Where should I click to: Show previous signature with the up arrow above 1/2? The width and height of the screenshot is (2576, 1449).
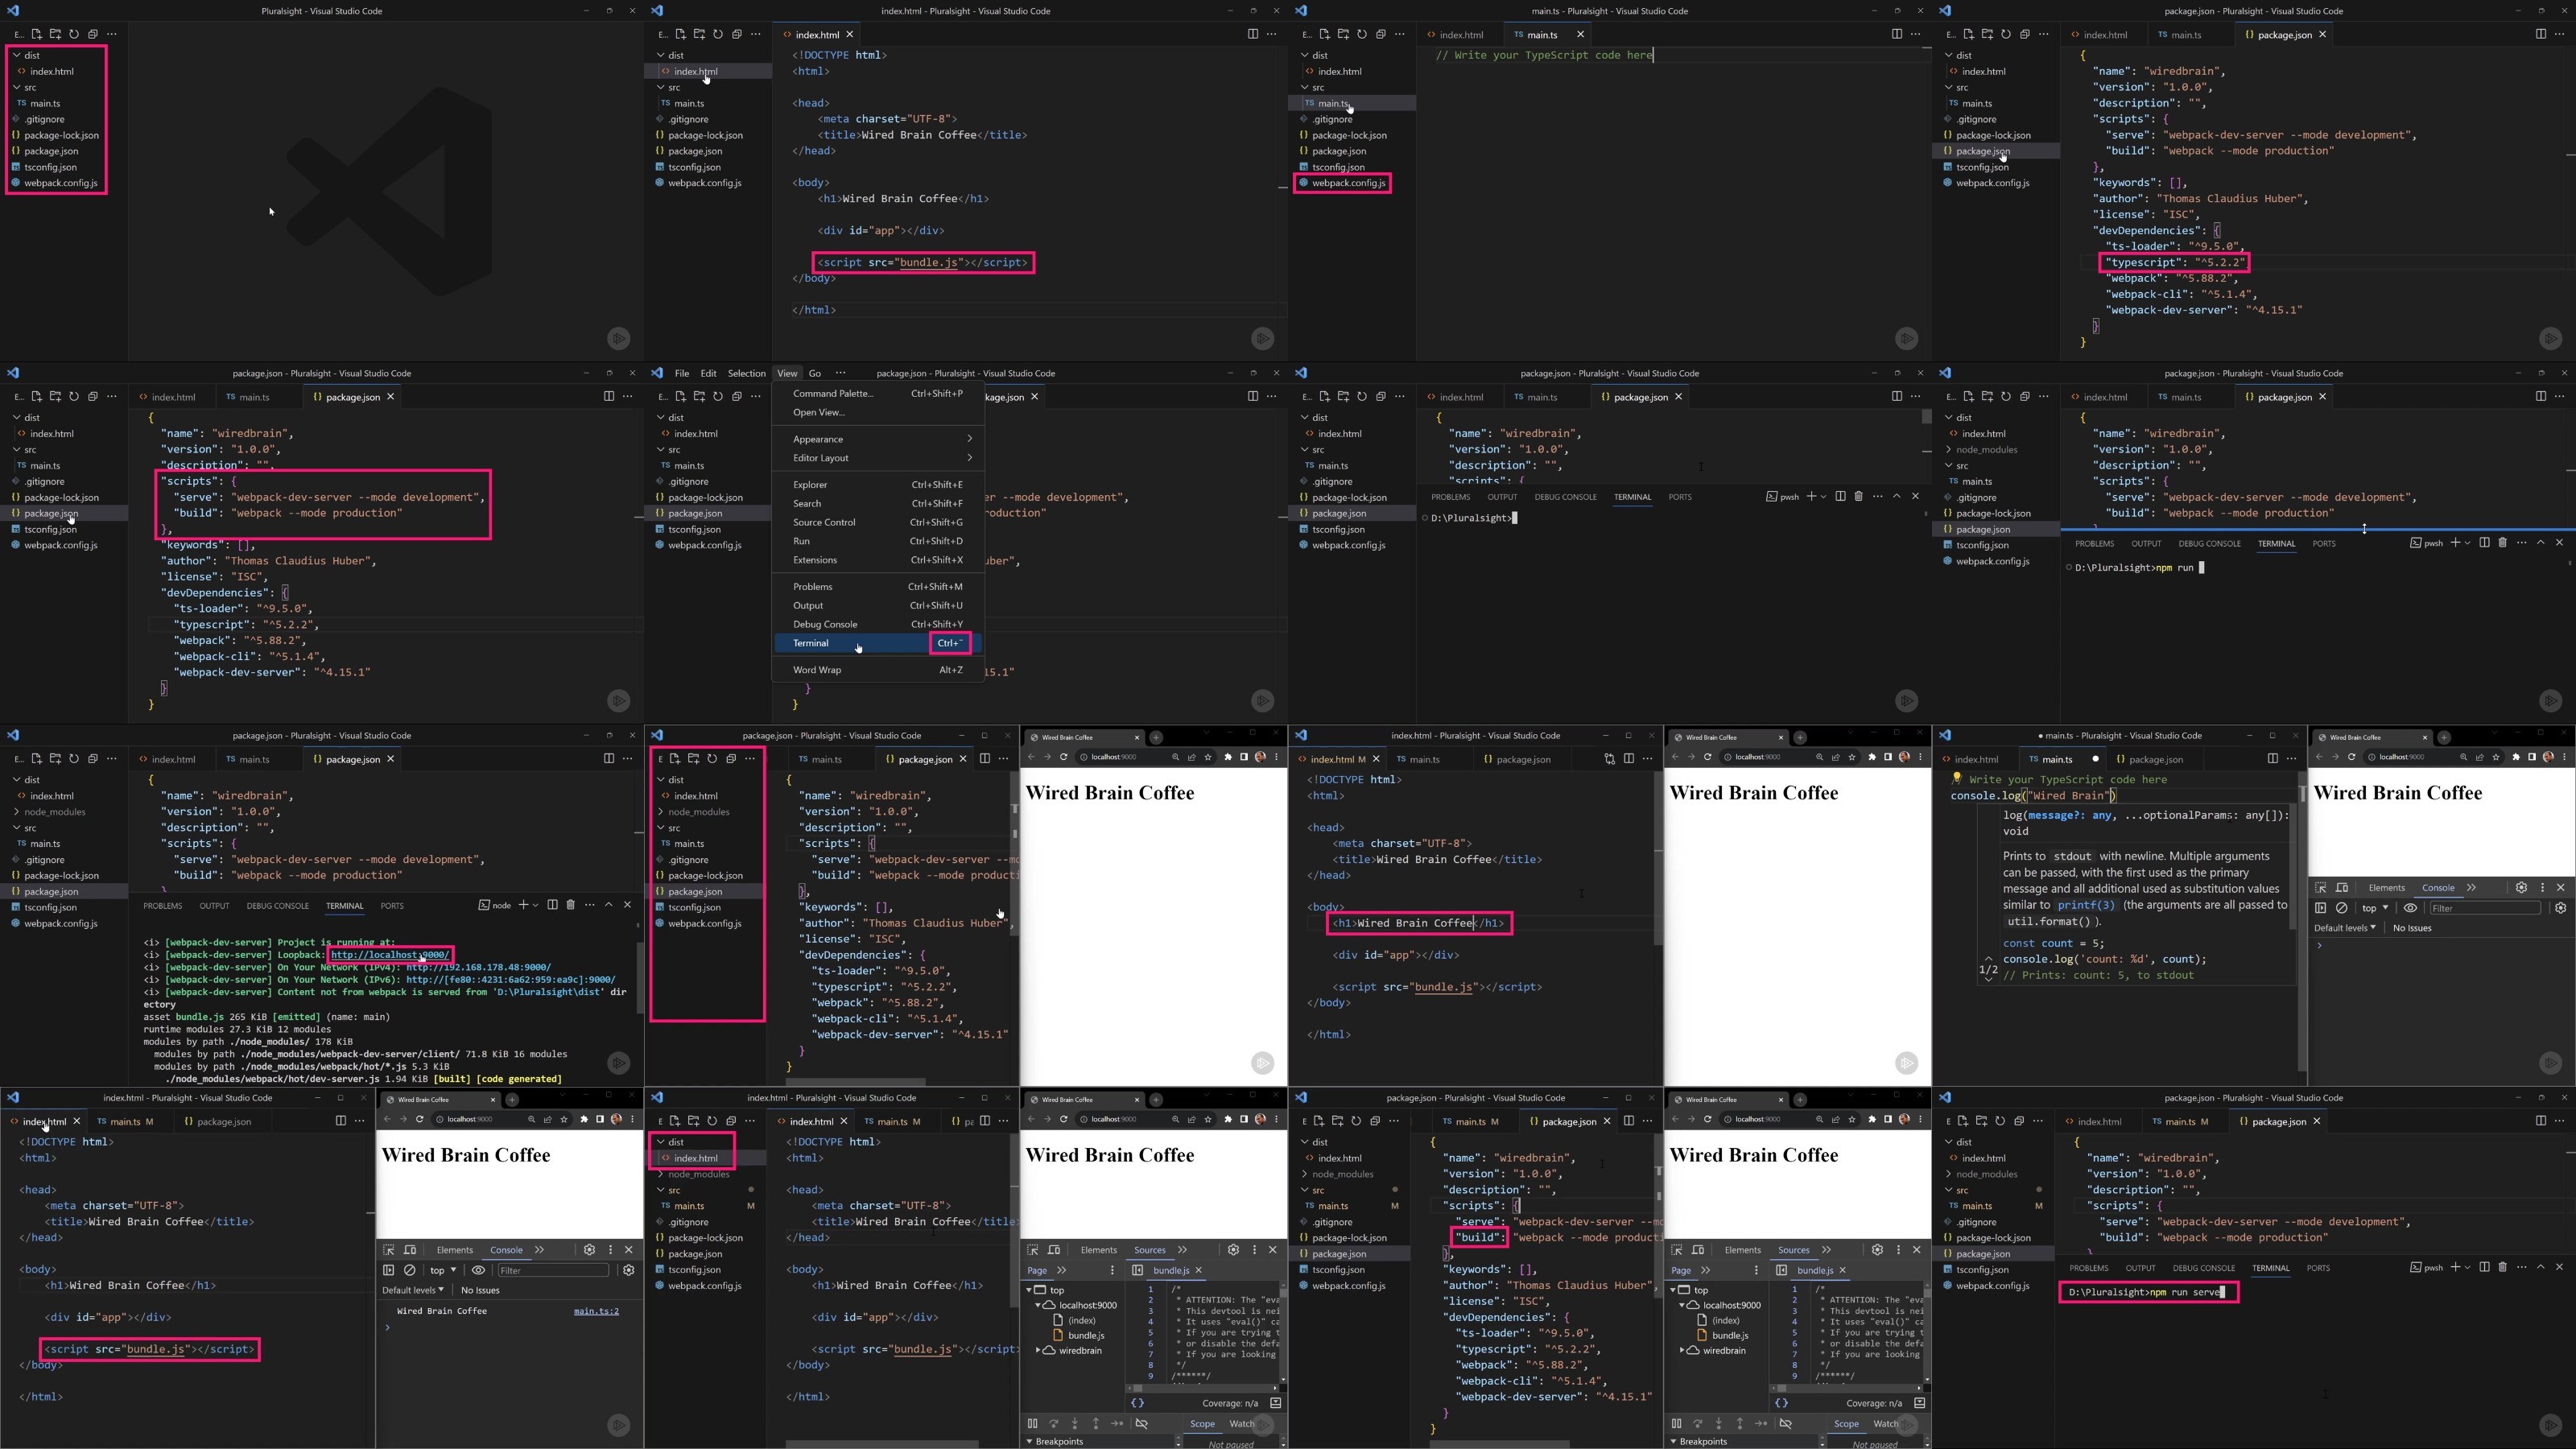point(1988,958)
